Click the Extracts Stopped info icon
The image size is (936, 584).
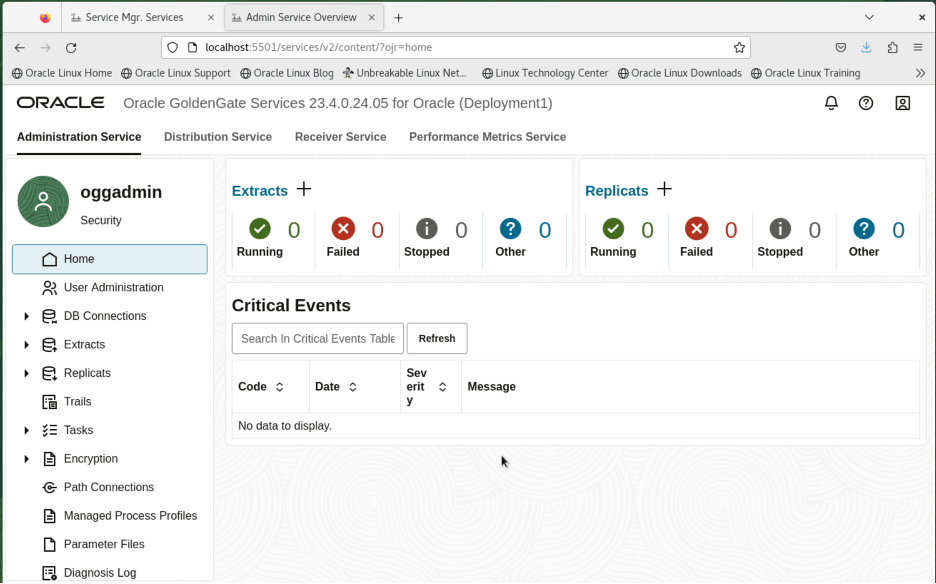coord(427,229)
